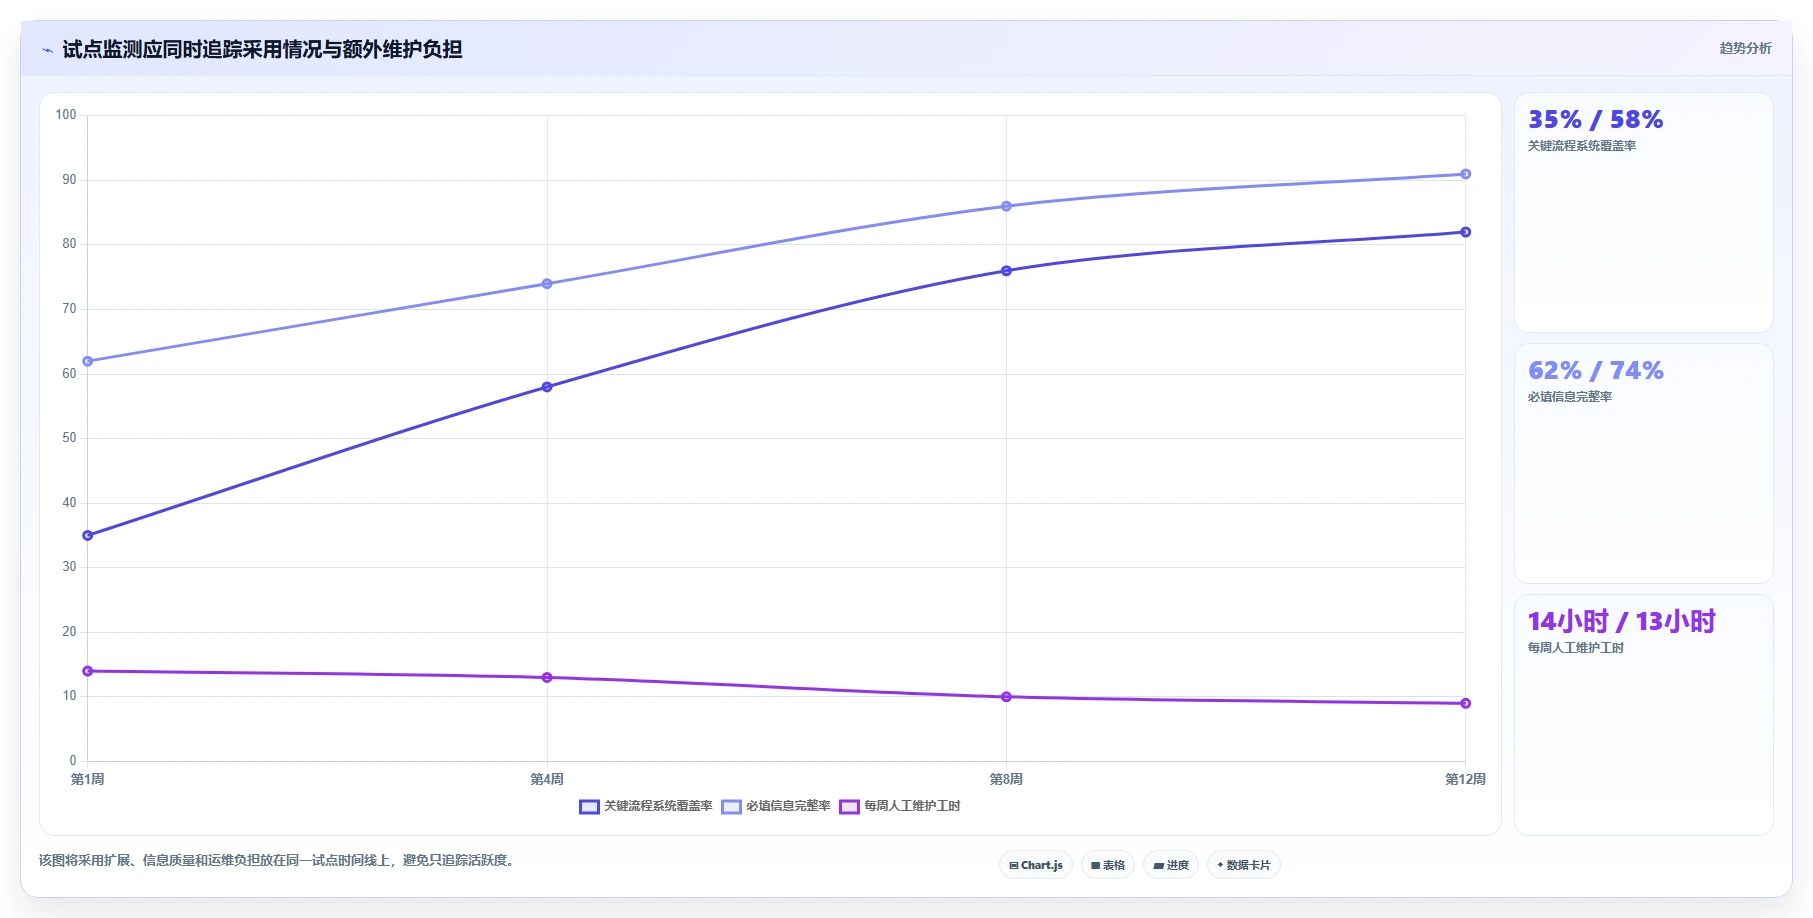Click the 关键流程系统覆盖率 caption in the stat card

pyautogui.click(x=1582, y=146)
